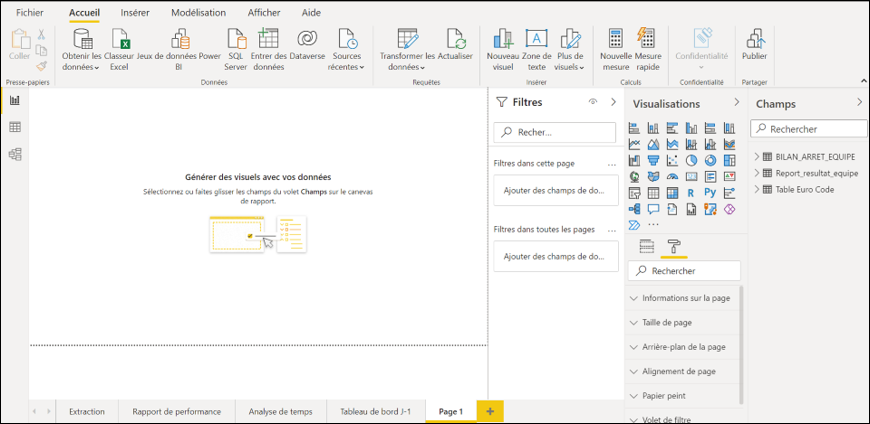Screen dimensions: 870x424
Task: Toggle Filters pane visibility eye icon
Action: tap(593, 102)
